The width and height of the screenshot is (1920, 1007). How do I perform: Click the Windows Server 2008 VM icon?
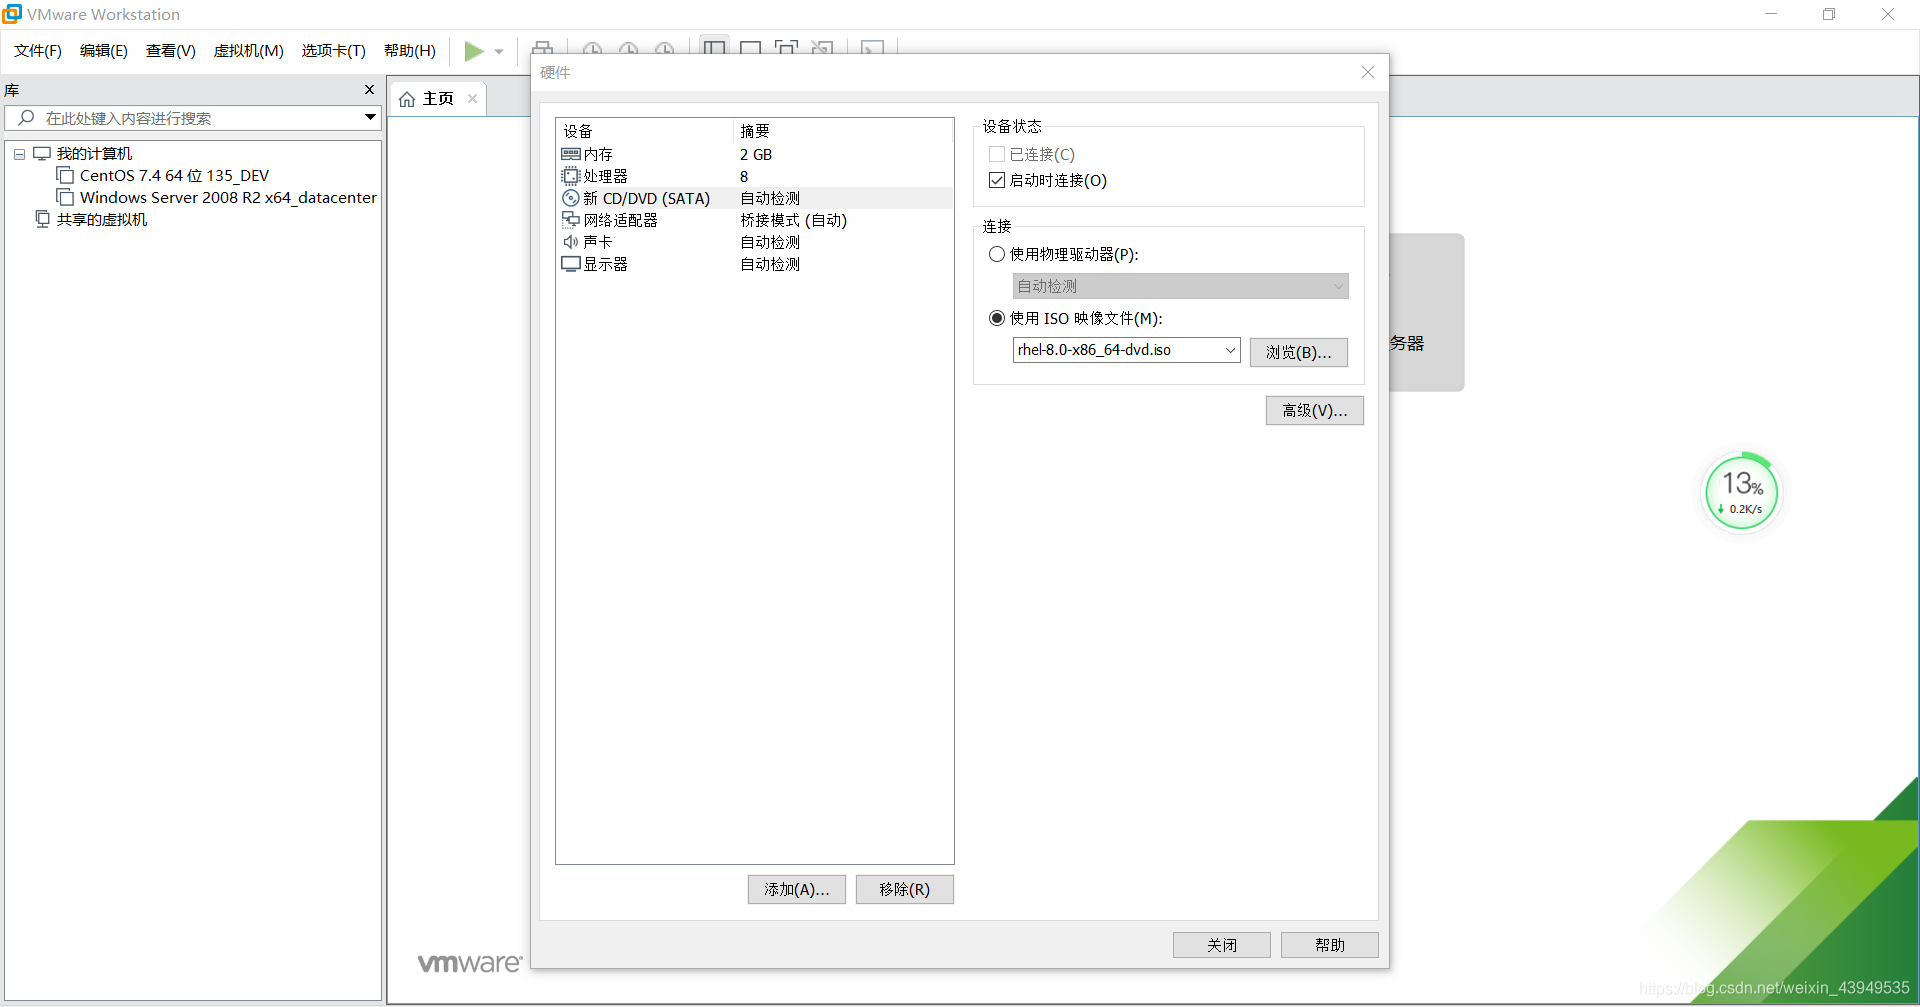65,197
